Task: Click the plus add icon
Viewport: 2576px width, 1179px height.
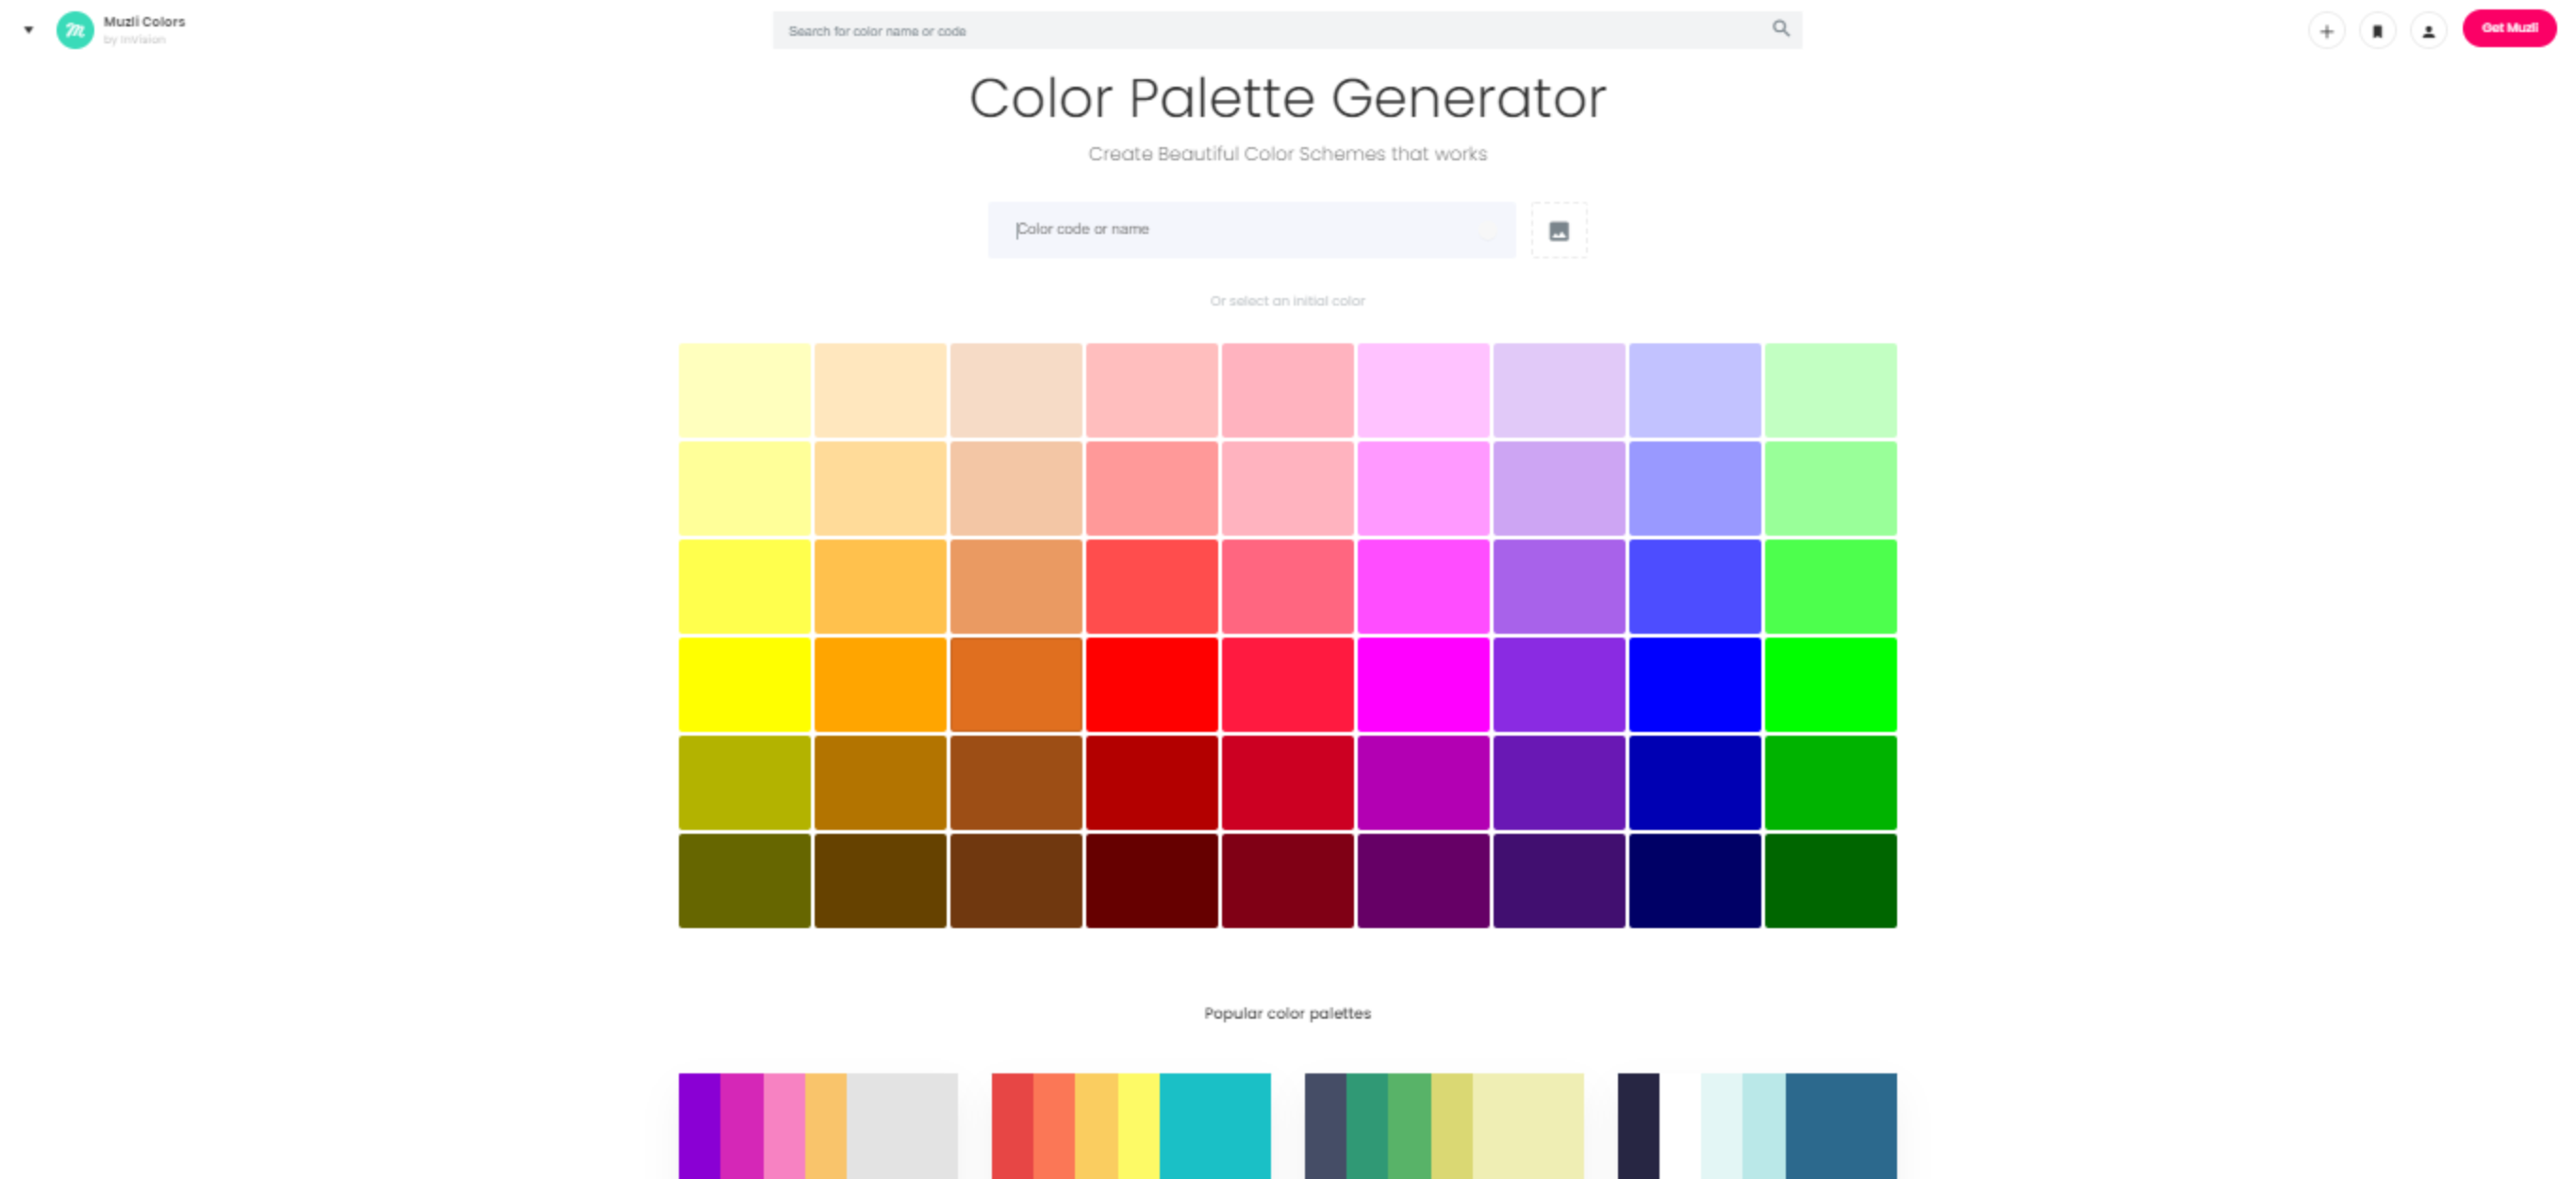Action: pyautogui.click(x=2326, y=31)
